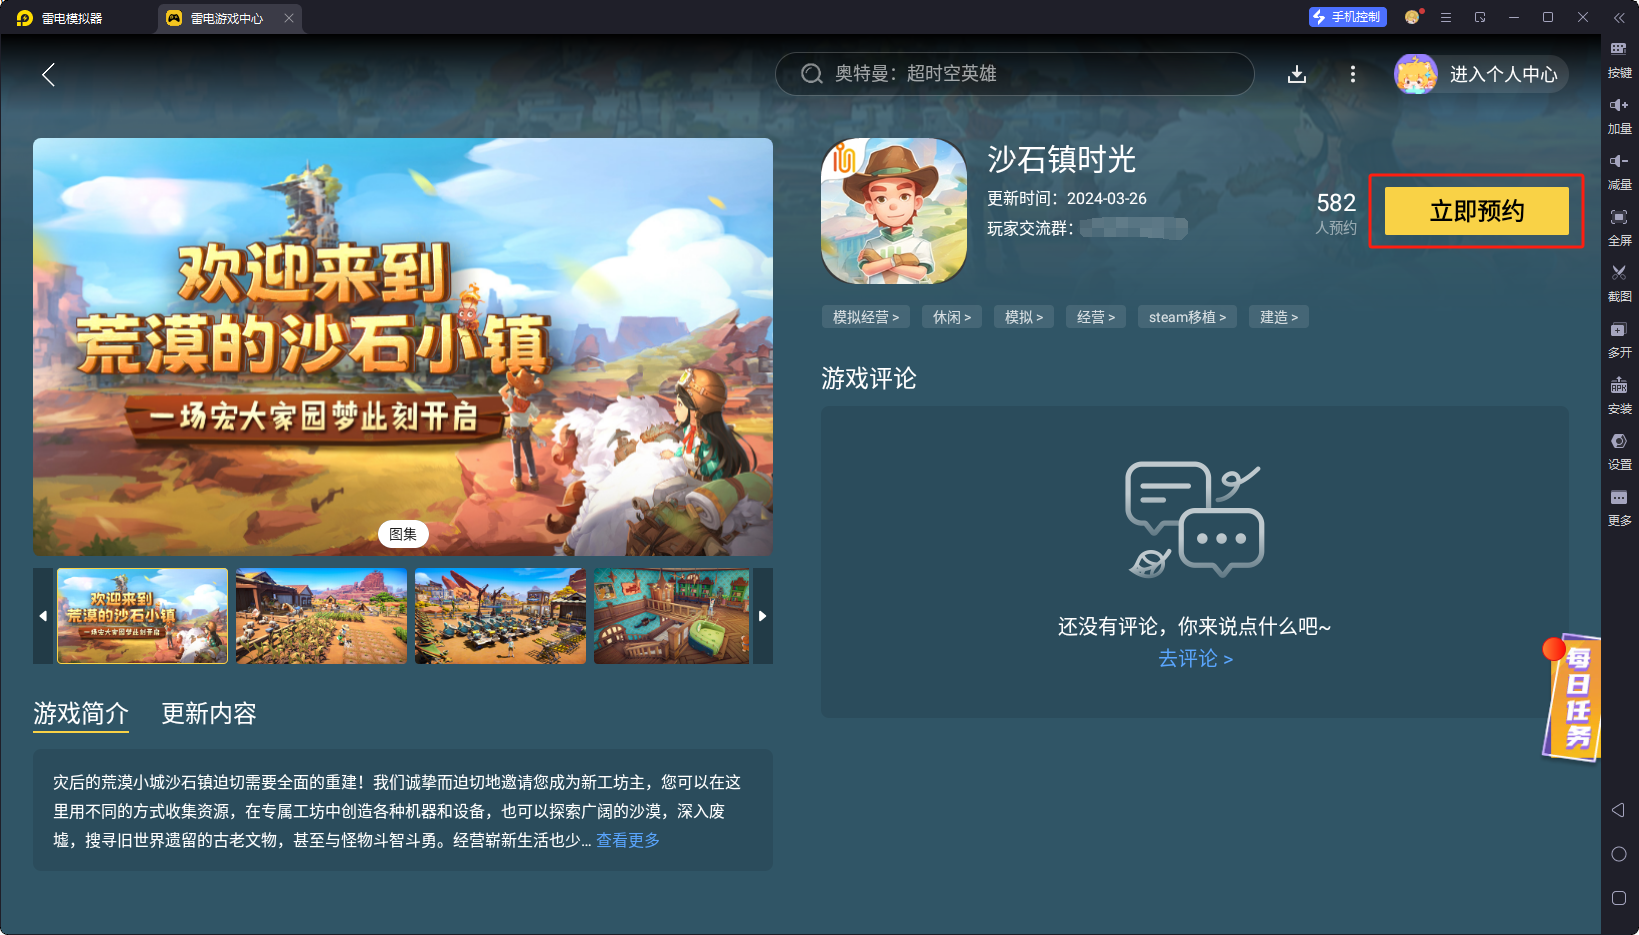Open 多开 multi-instance manager
The width and height of the screenshot is (1639, 935).
click(1619, 340)
